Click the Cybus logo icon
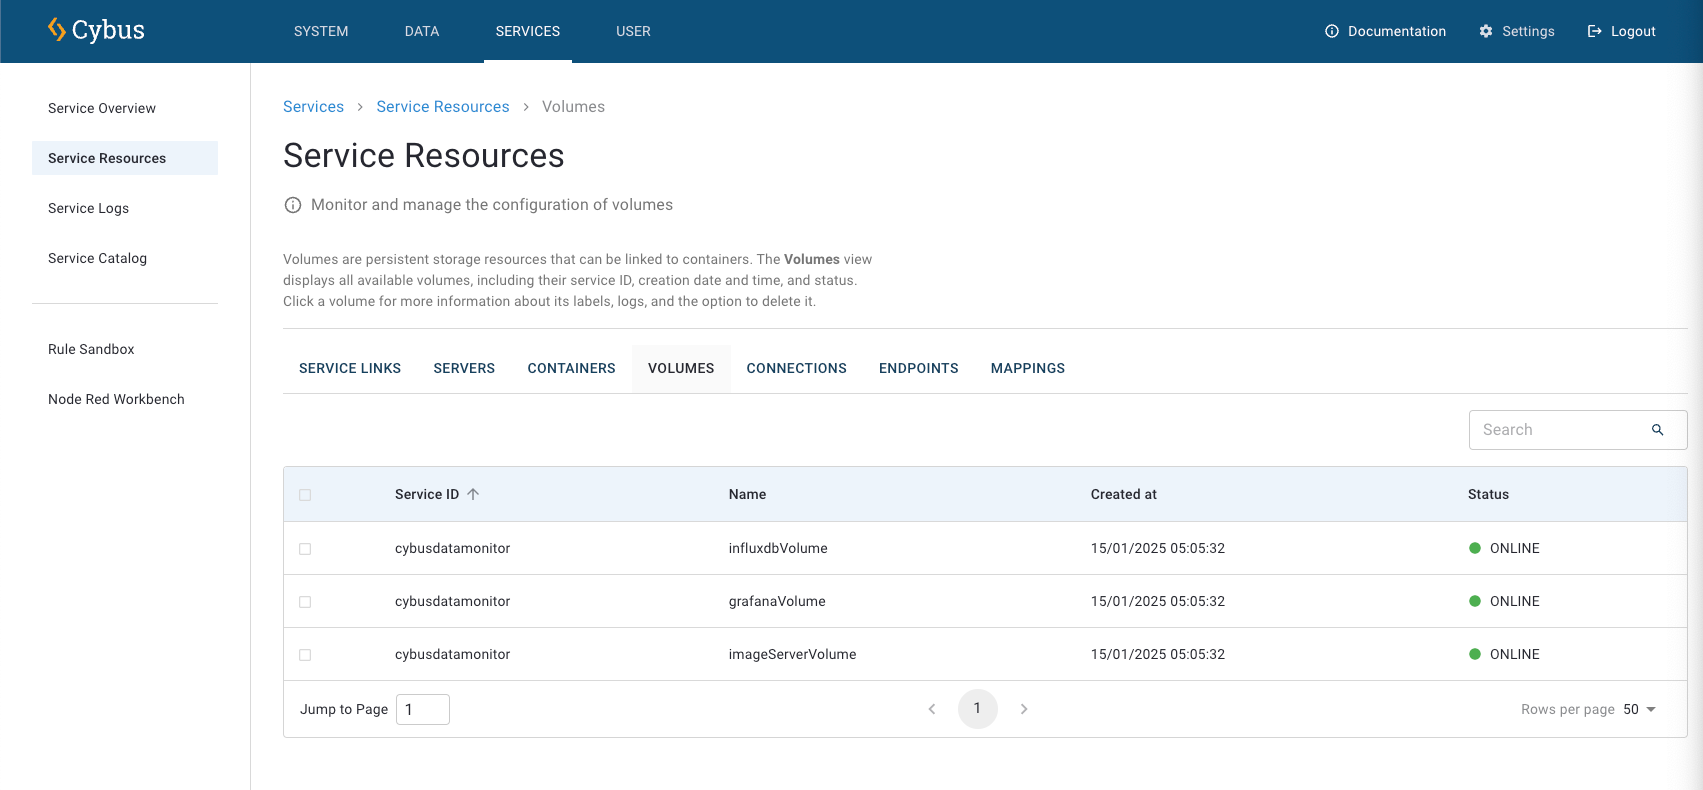Screen dimensions: 1703x790 (57, 30)
